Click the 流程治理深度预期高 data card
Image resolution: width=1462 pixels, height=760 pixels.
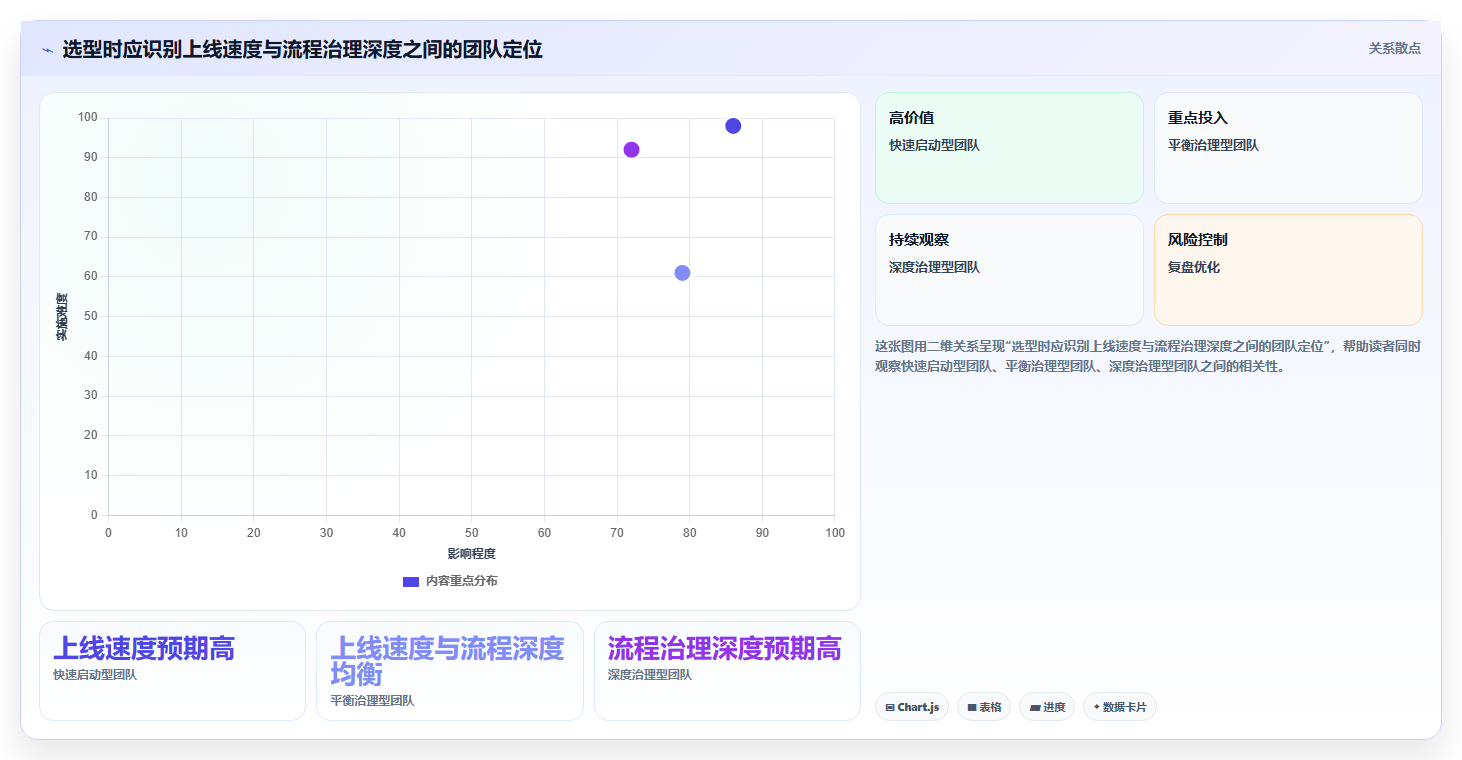pos(727,670)
